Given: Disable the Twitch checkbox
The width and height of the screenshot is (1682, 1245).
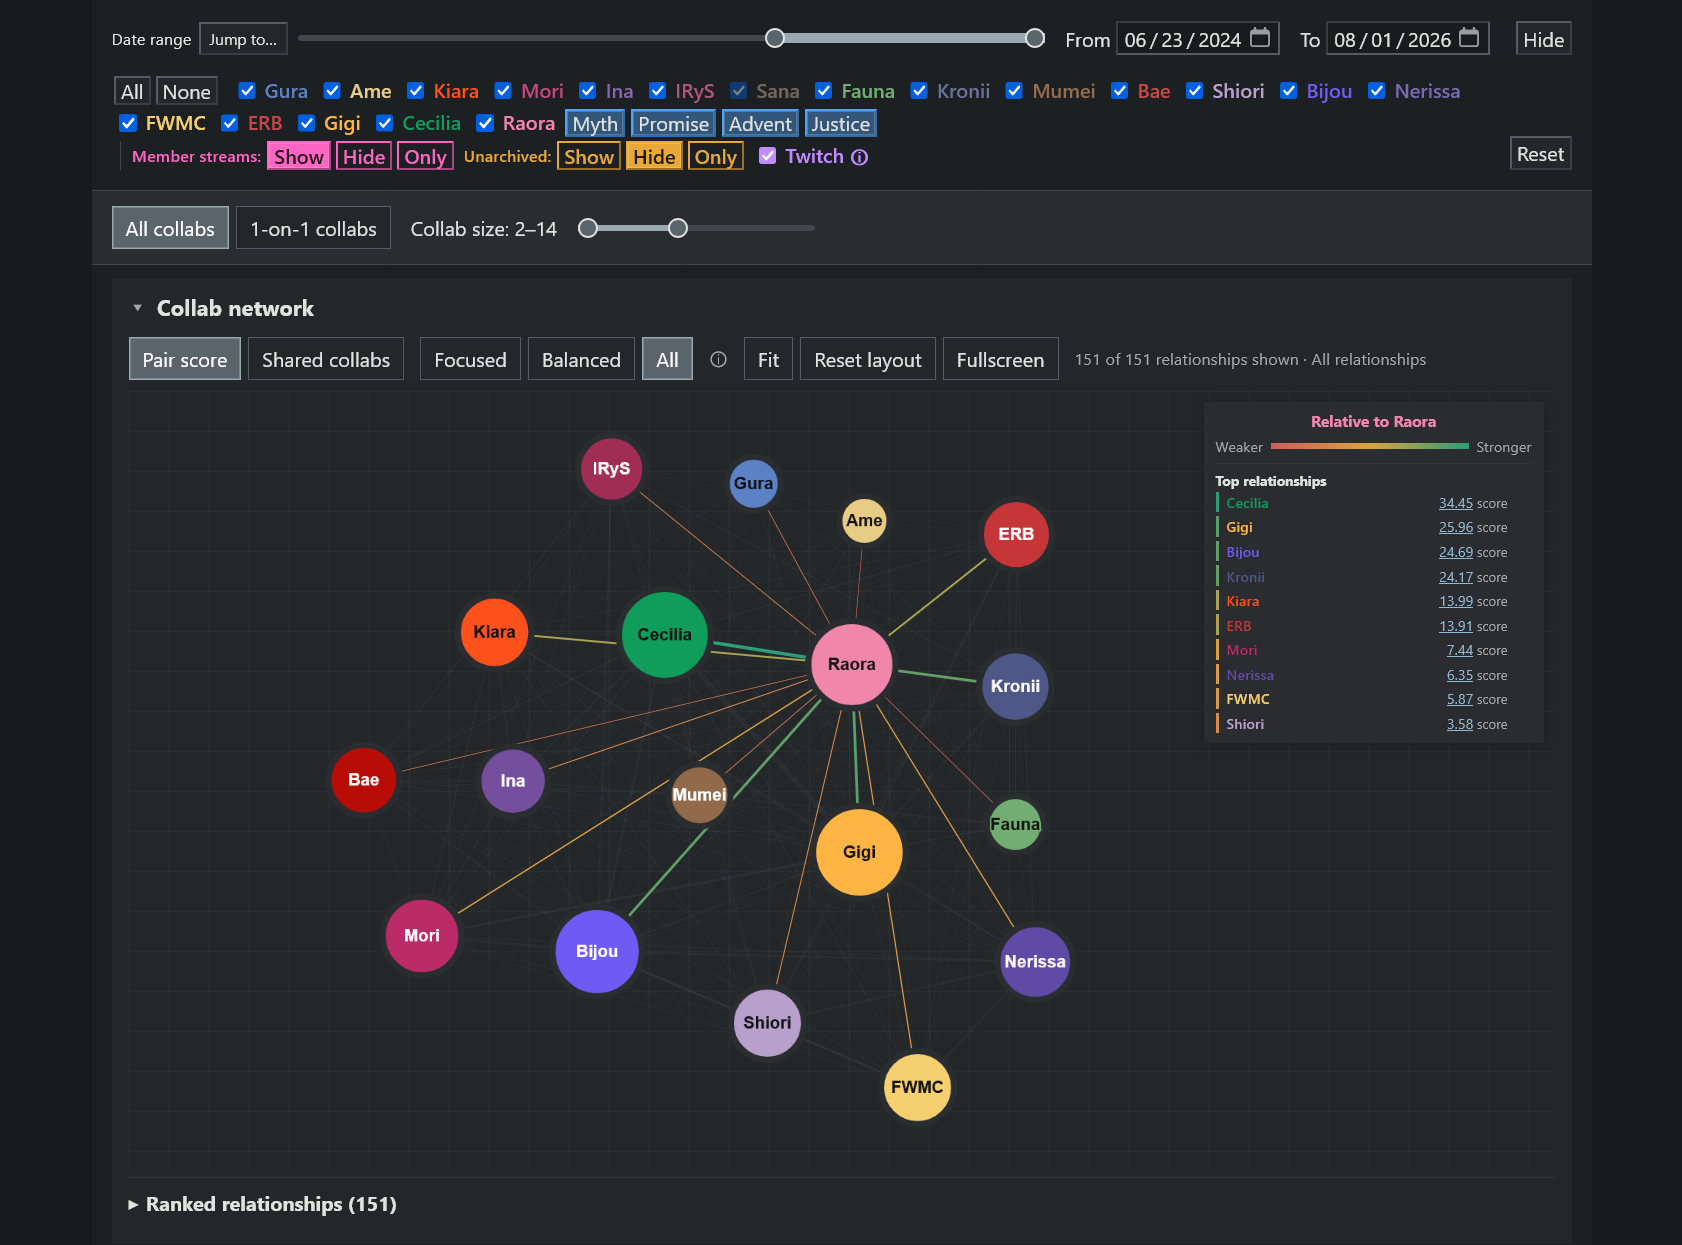Looking at the screenshot, I should [768, 156].
